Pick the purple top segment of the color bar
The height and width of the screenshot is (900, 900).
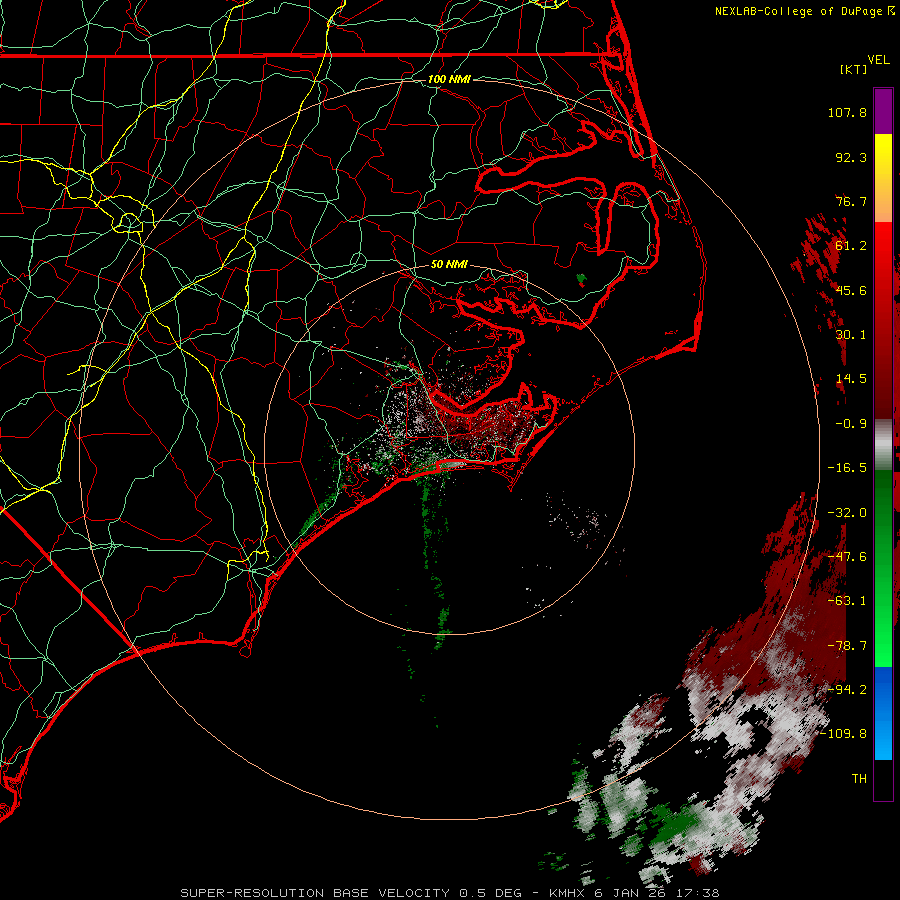click(x=883, y=111)
